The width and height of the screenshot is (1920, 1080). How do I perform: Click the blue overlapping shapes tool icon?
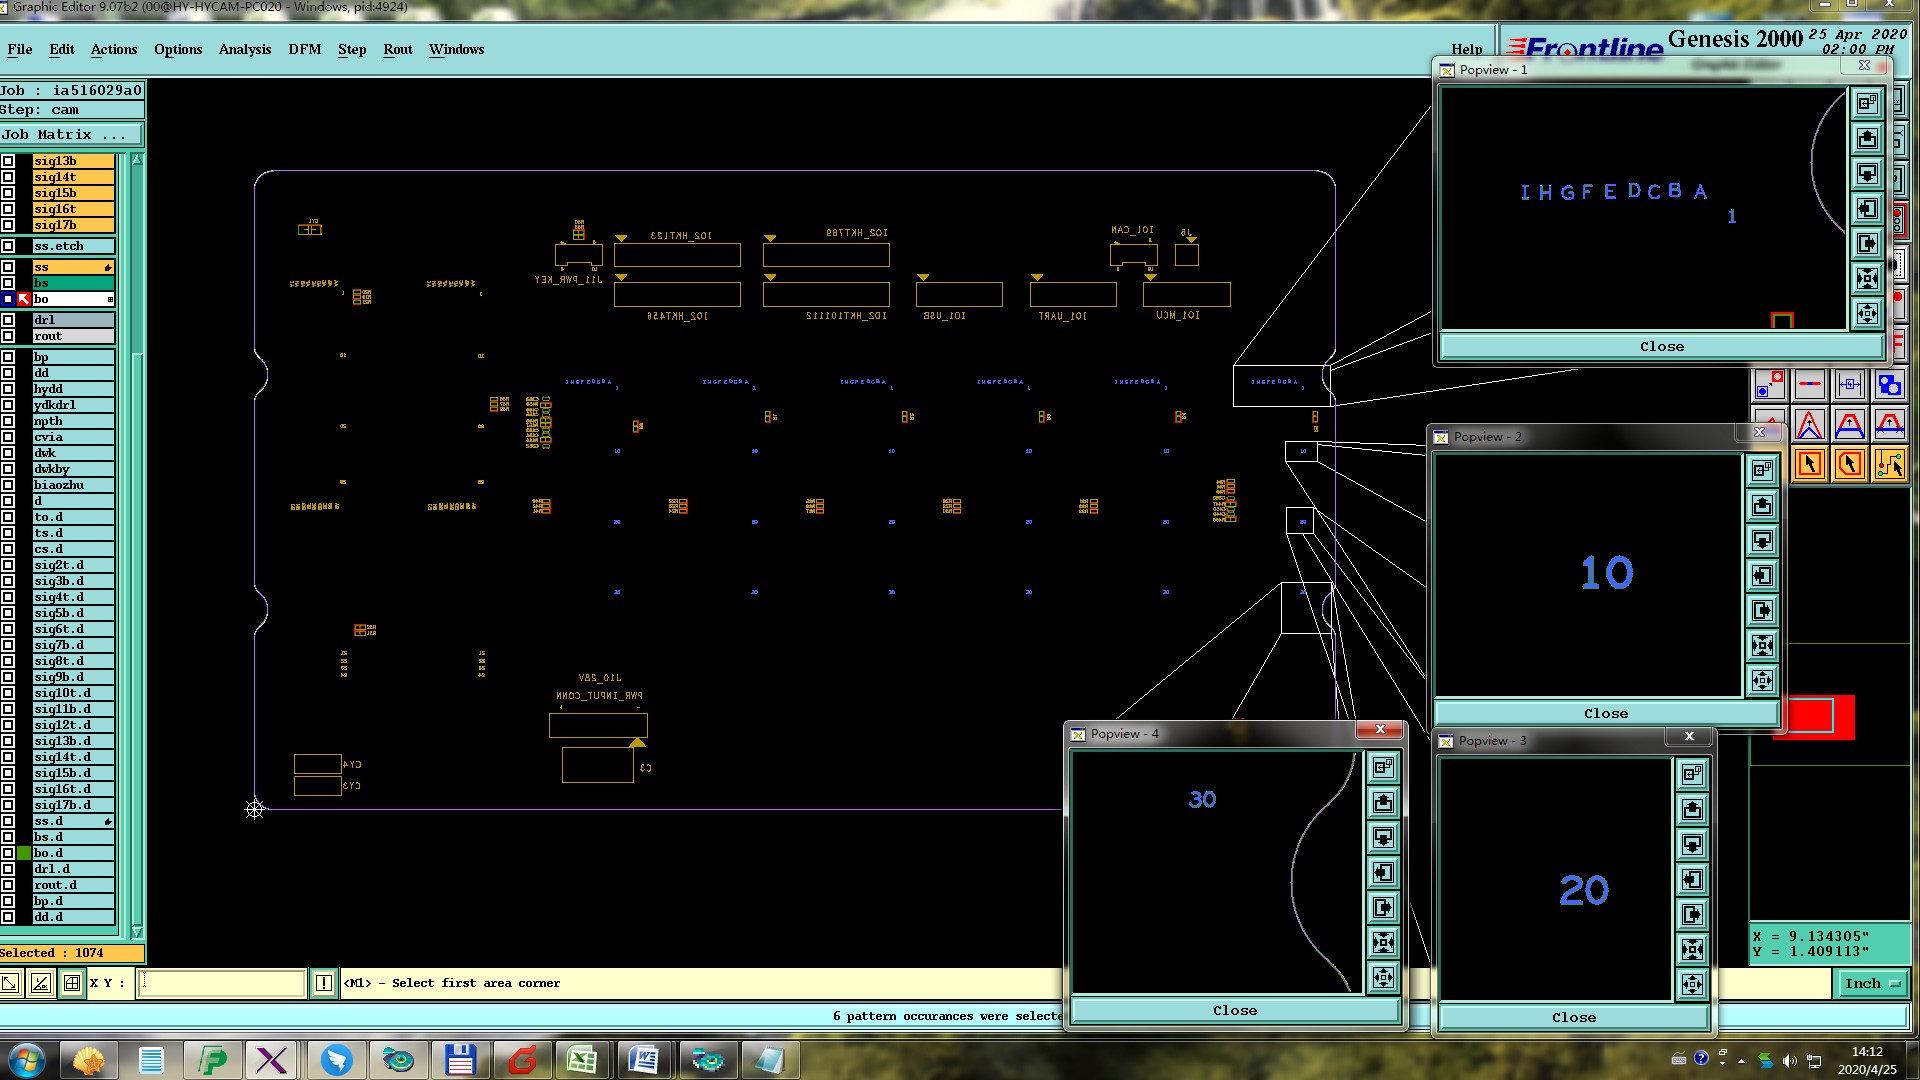click(1889, 385)
